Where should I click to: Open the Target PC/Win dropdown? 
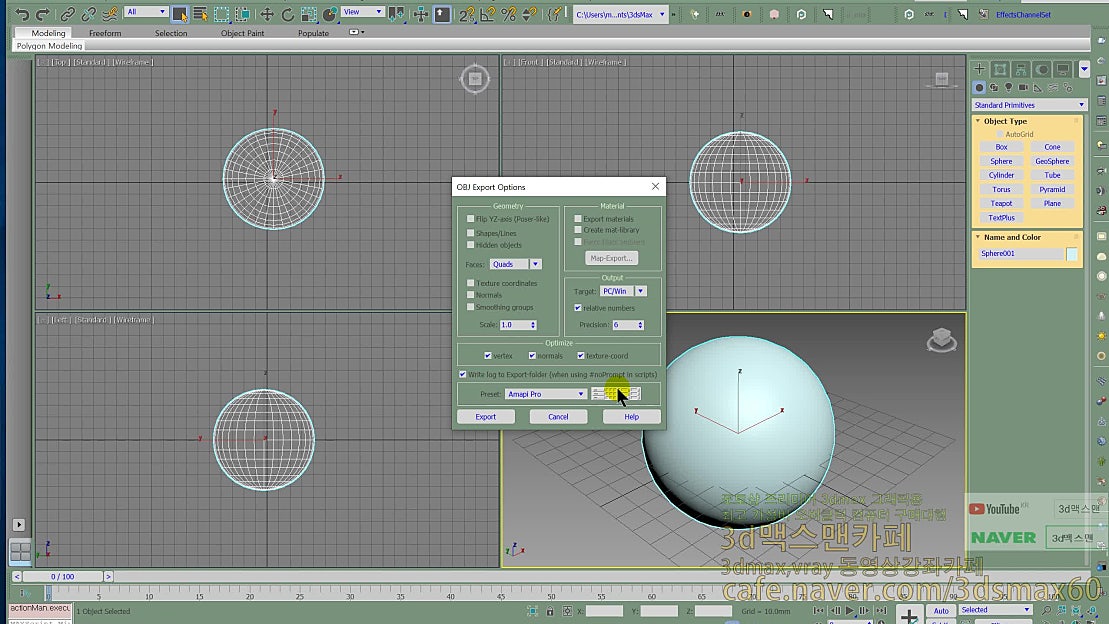click(640, 291)
